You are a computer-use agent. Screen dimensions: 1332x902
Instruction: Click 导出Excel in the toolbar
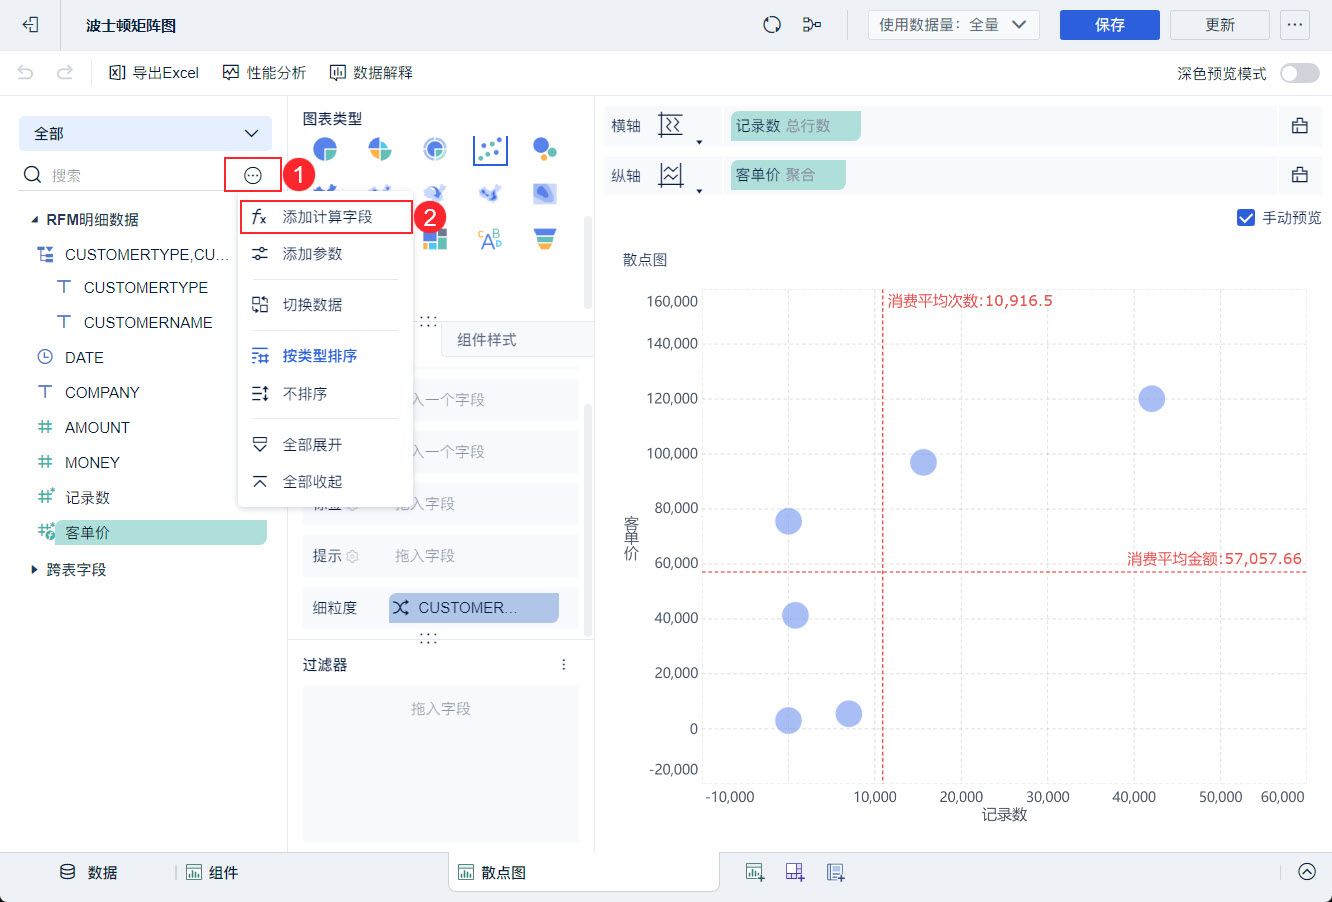(154, 73)
